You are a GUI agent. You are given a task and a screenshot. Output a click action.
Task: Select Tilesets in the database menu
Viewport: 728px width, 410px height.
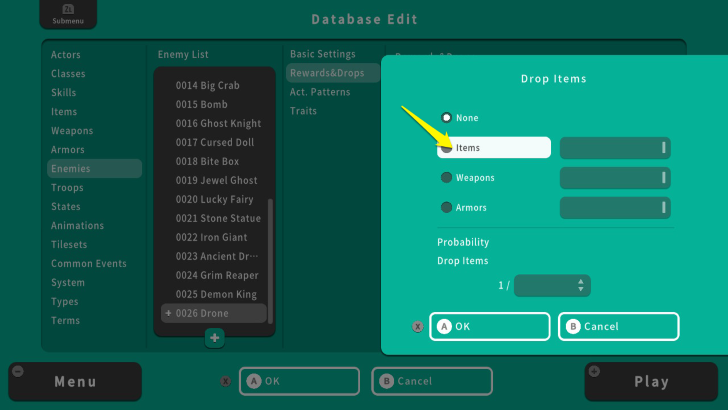[x=69, y=245]
